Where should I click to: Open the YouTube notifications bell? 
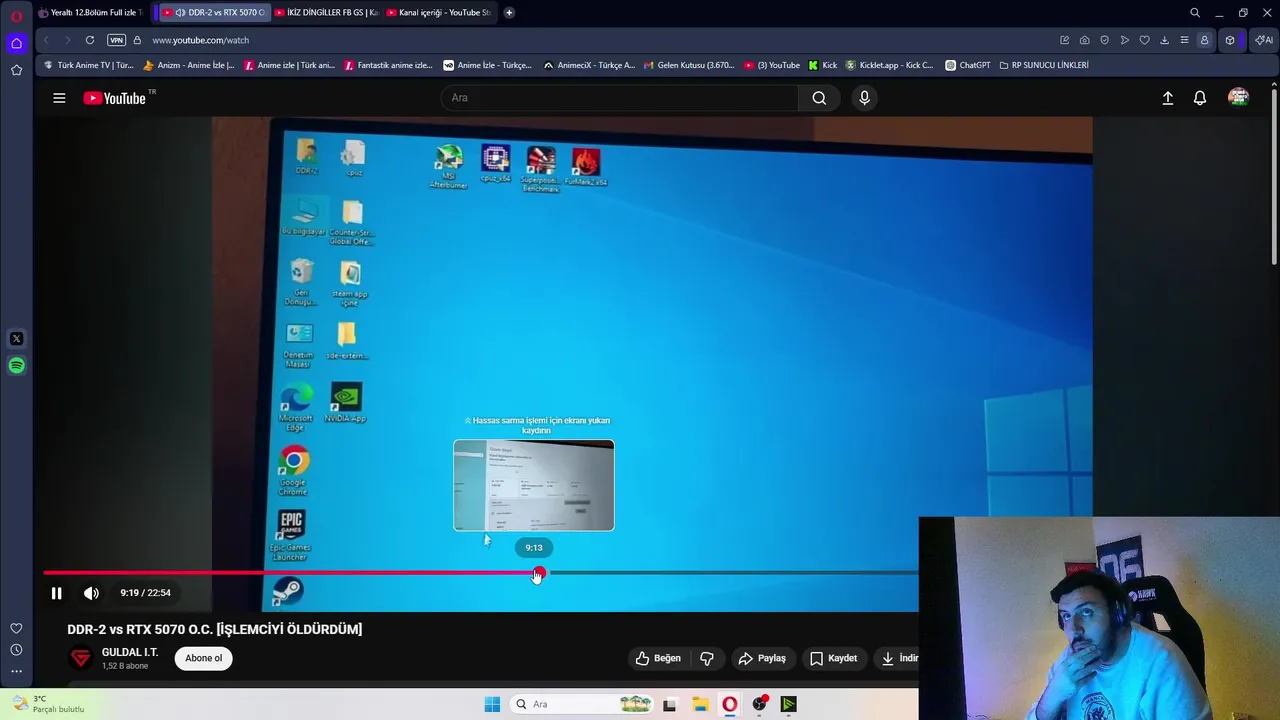click(1200, 98)
